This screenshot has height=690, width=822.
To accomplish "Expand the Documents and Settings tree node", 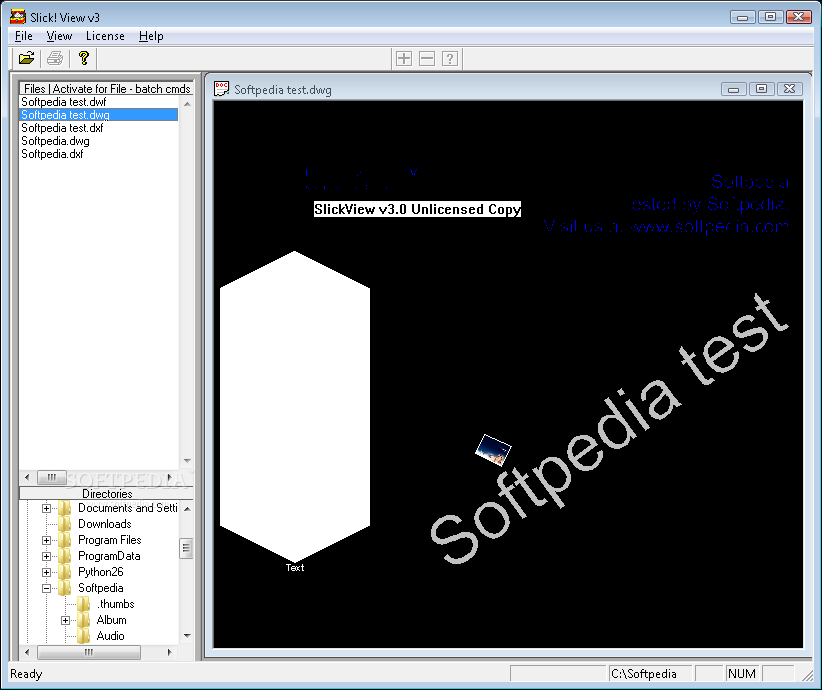I will 46,508.
